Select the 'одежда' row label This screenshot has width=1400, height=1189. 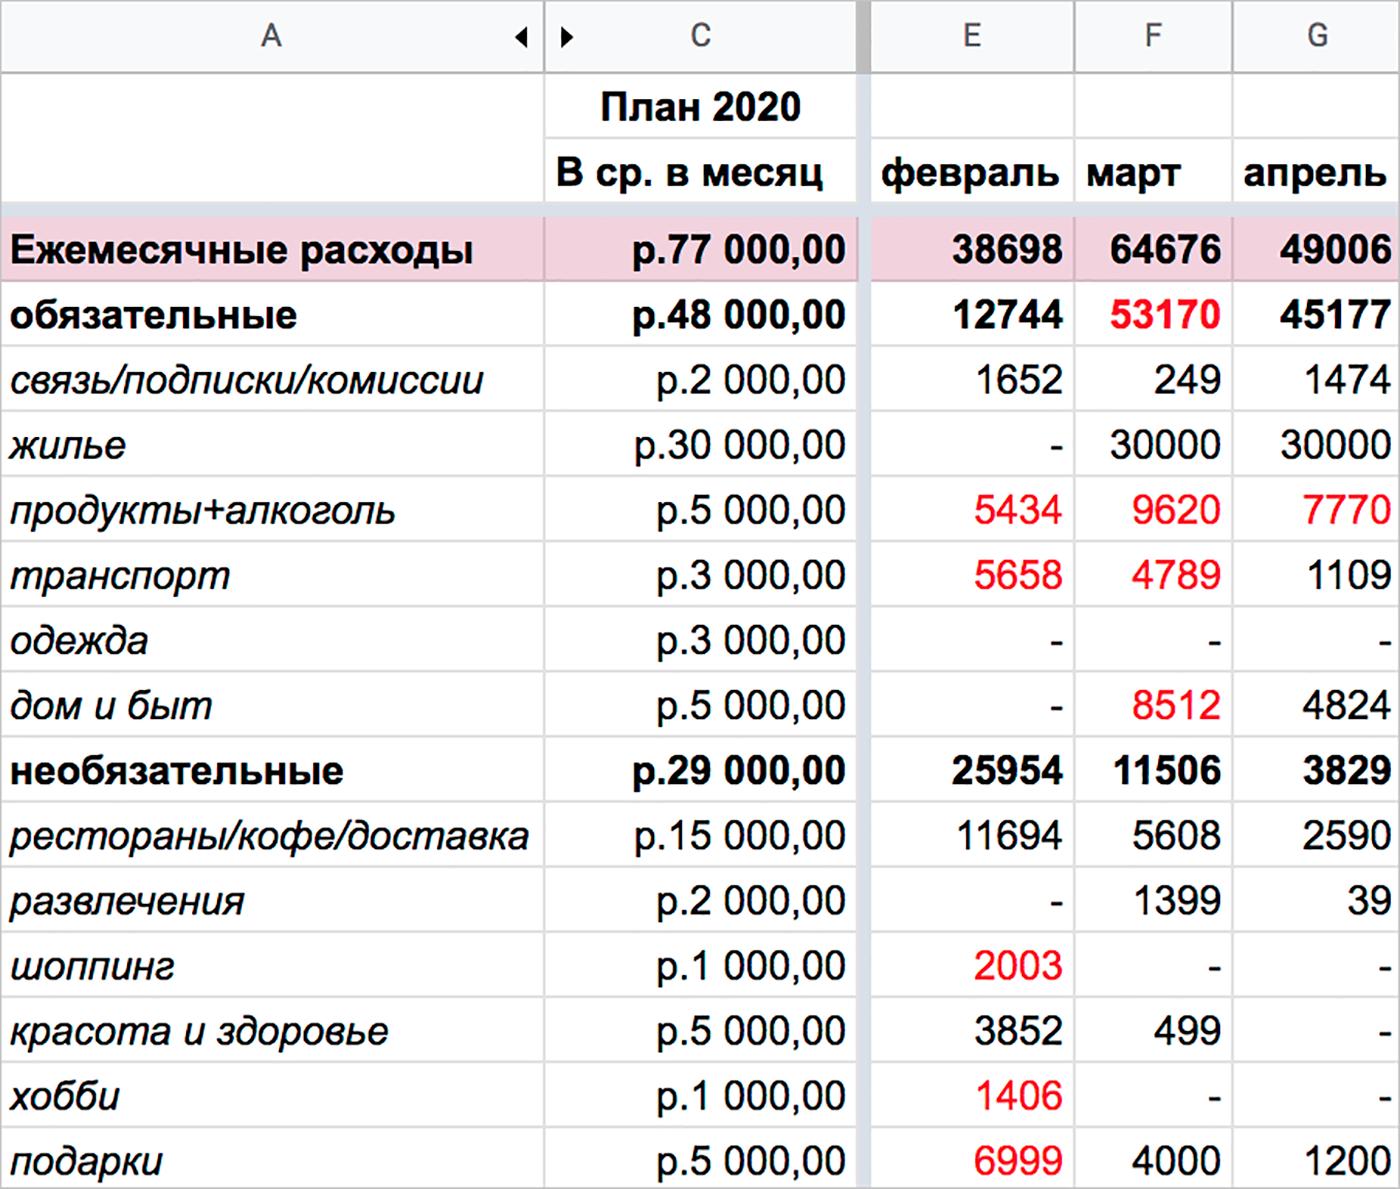tap(79, 641)
